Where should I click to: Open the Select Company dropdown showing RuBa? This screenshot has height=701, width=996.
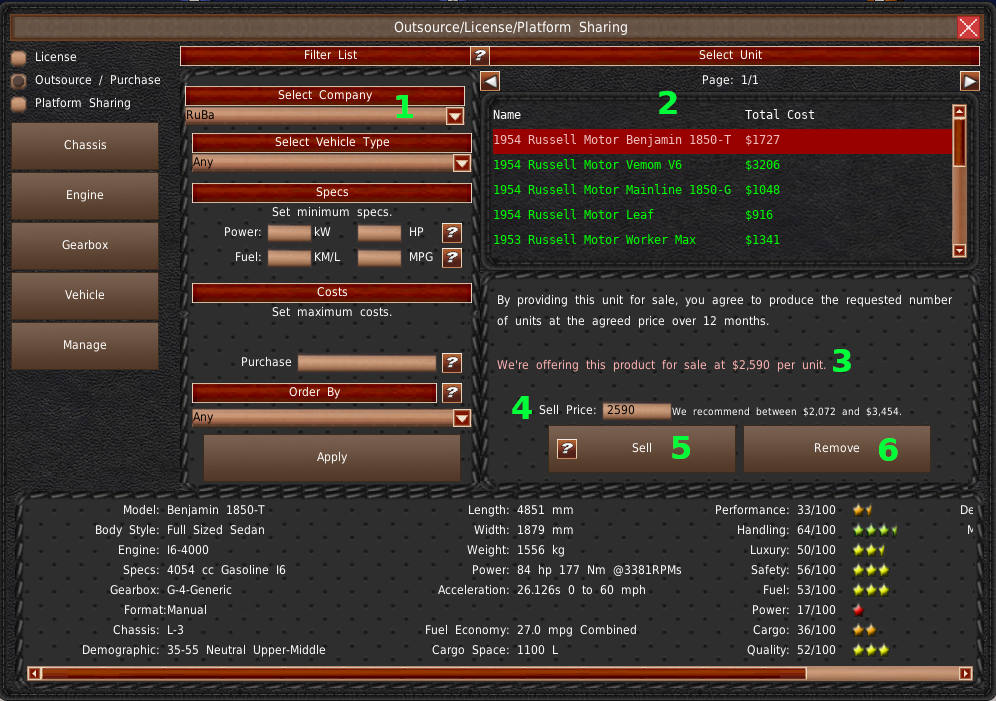455,116
